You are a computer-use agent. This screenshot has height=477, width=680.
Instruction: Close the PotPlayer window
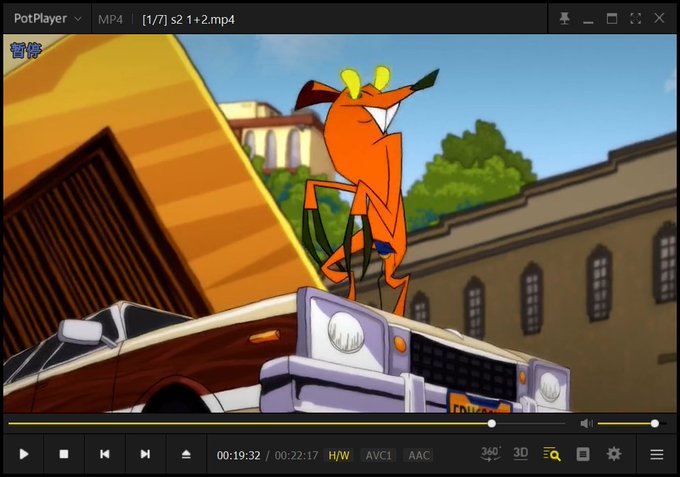tap(659, 18)
